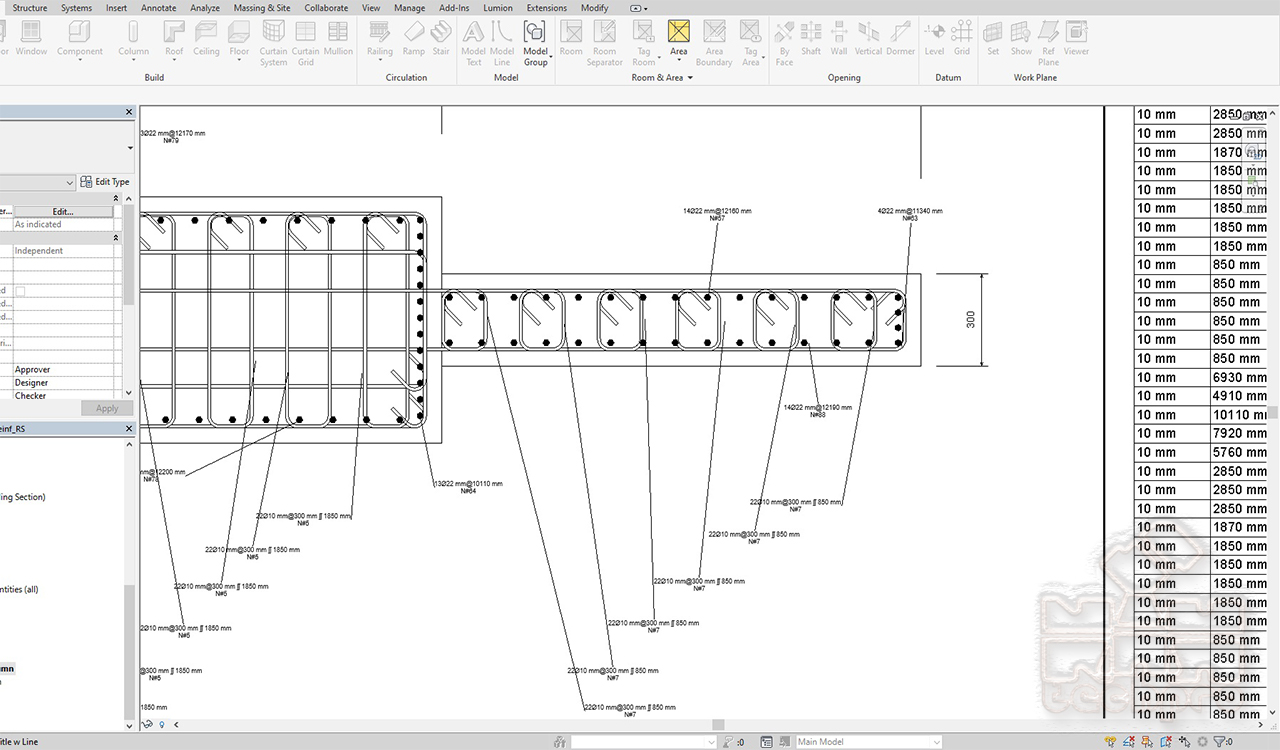Select the Ref Plane tool
This screenshot has height=750, width=1280.
(1048, 44)
